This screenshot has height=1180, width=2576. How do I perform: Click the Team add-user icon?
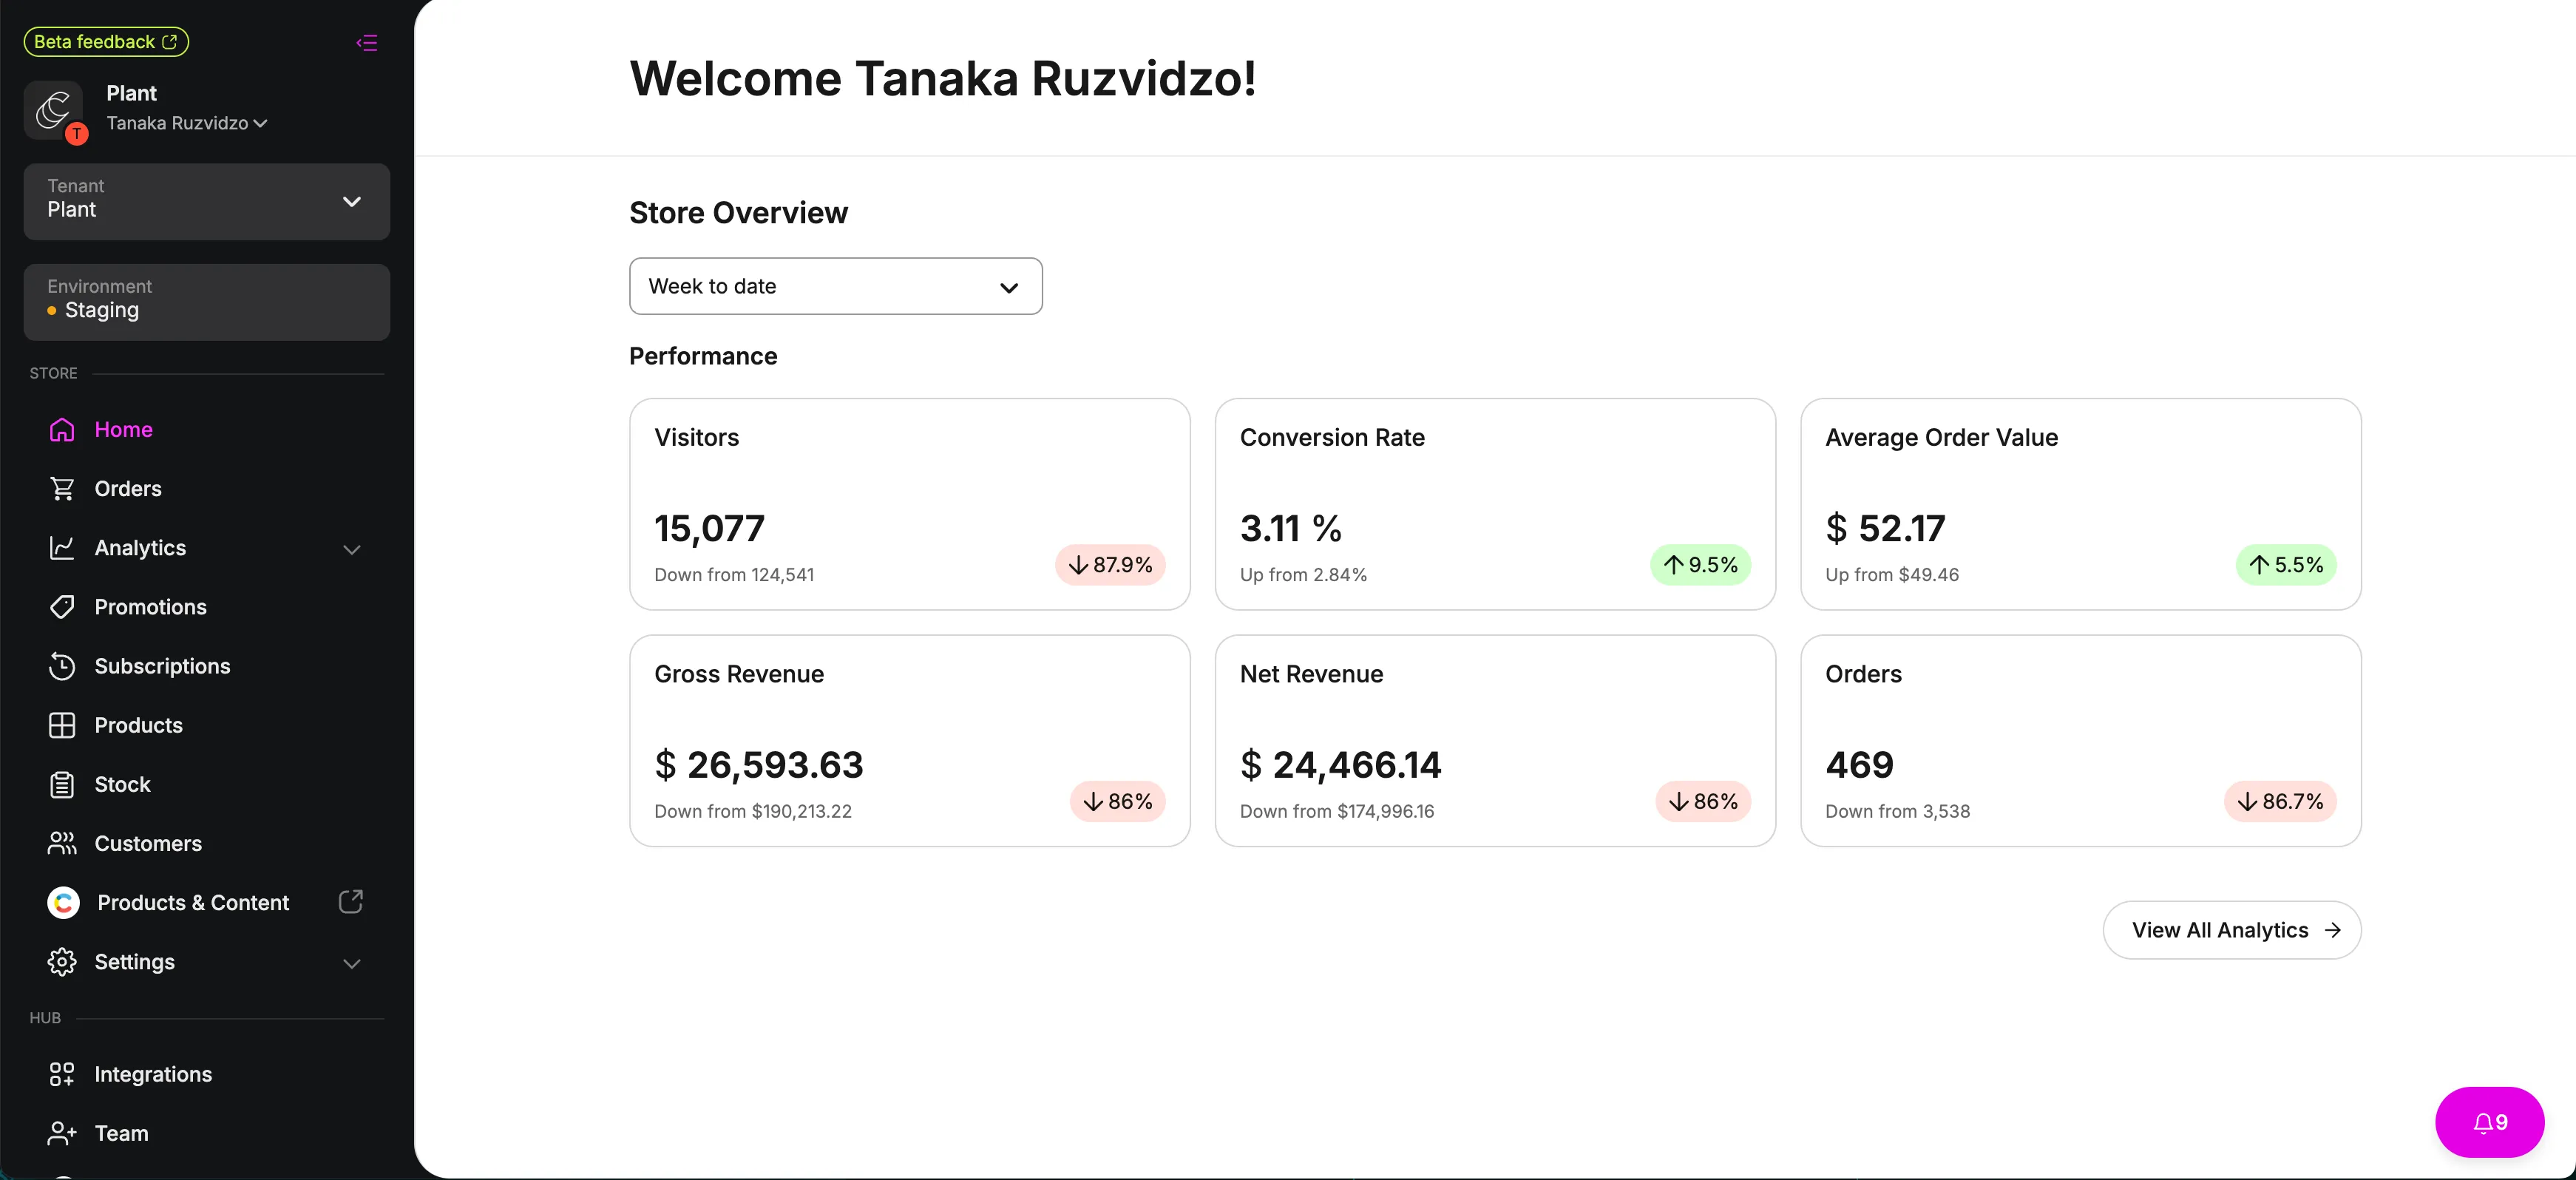coord(62,1134)
